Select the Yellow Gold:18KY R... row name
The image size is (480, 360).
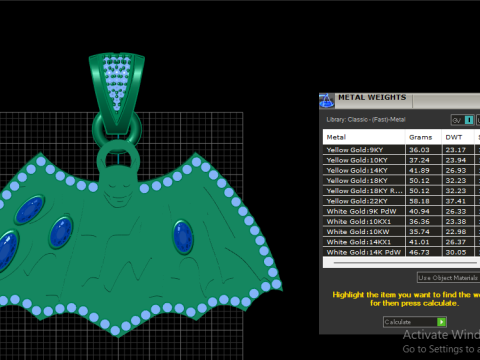[365, 191]
